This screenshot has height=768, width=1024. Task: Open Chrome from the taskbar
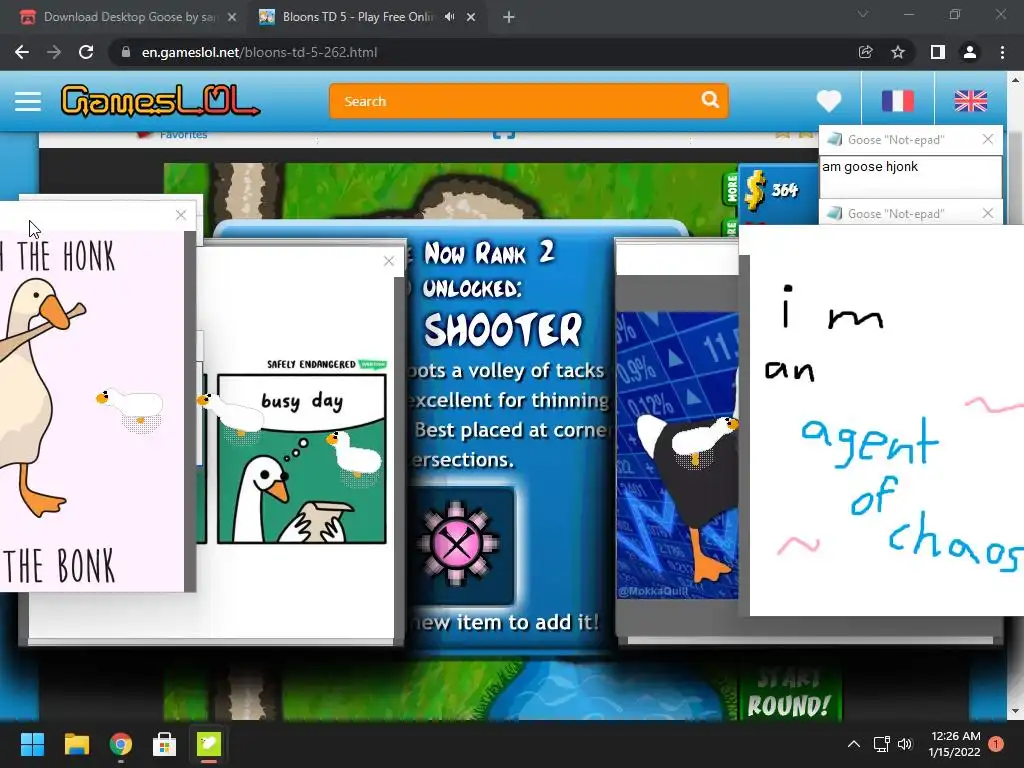tap(121, 744)
